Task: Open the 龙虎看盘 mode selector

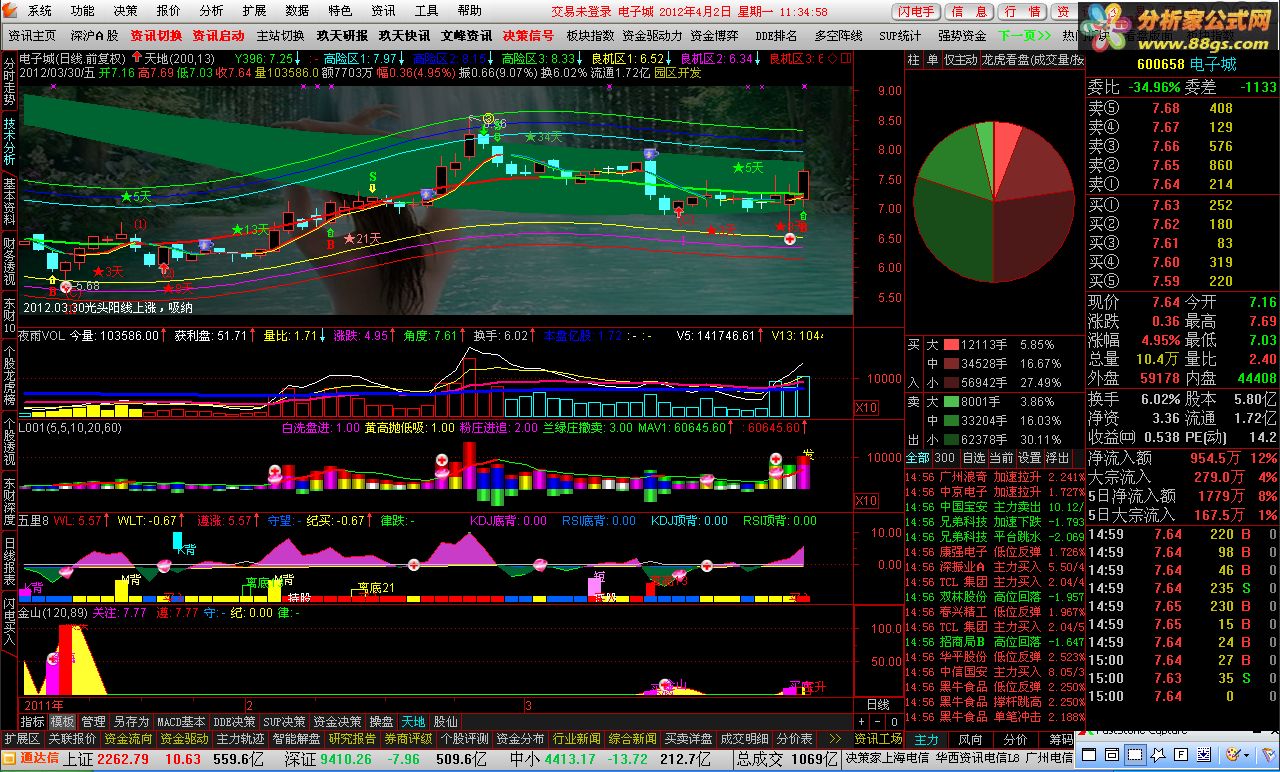Action: 1032,60
